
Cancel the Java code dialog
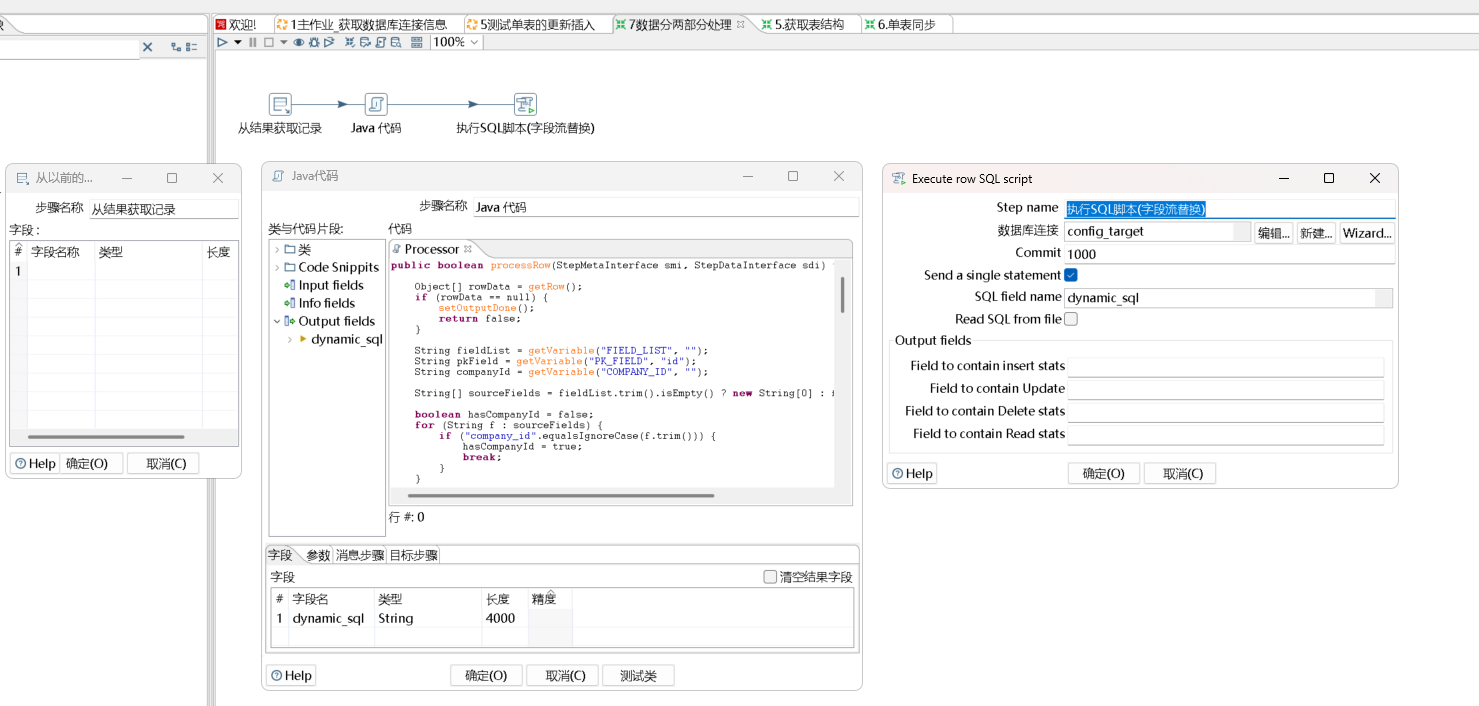[x=562, y=675]
